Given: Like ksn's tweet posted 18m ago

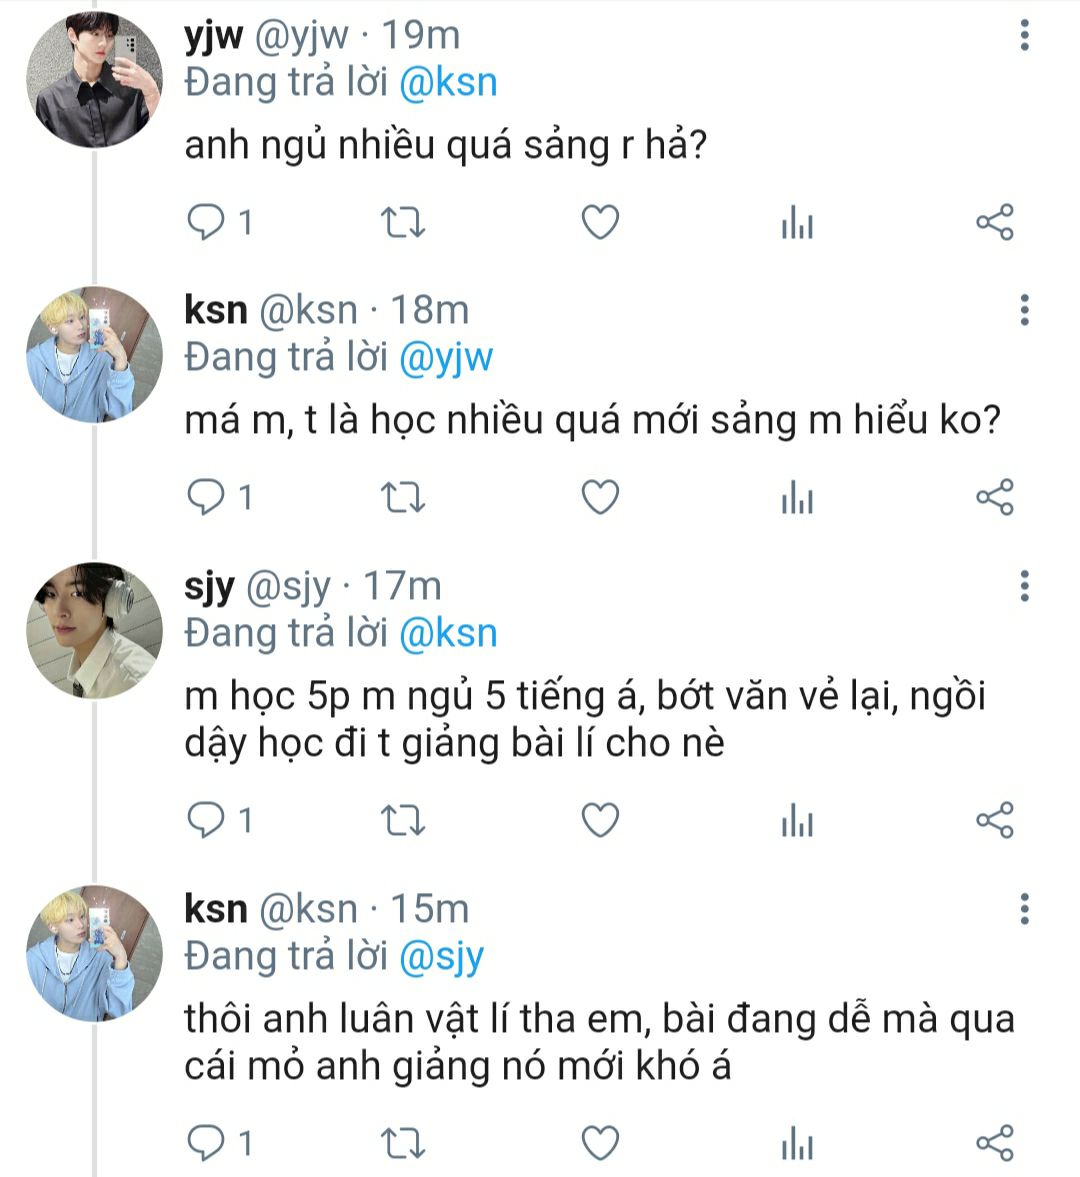Looking at the screenshot, I should (600, 497).
